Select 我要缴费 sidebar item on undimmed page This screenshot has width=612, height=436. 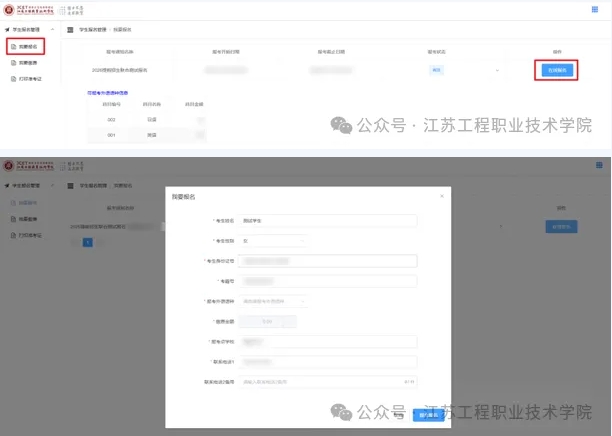point(24,63)
